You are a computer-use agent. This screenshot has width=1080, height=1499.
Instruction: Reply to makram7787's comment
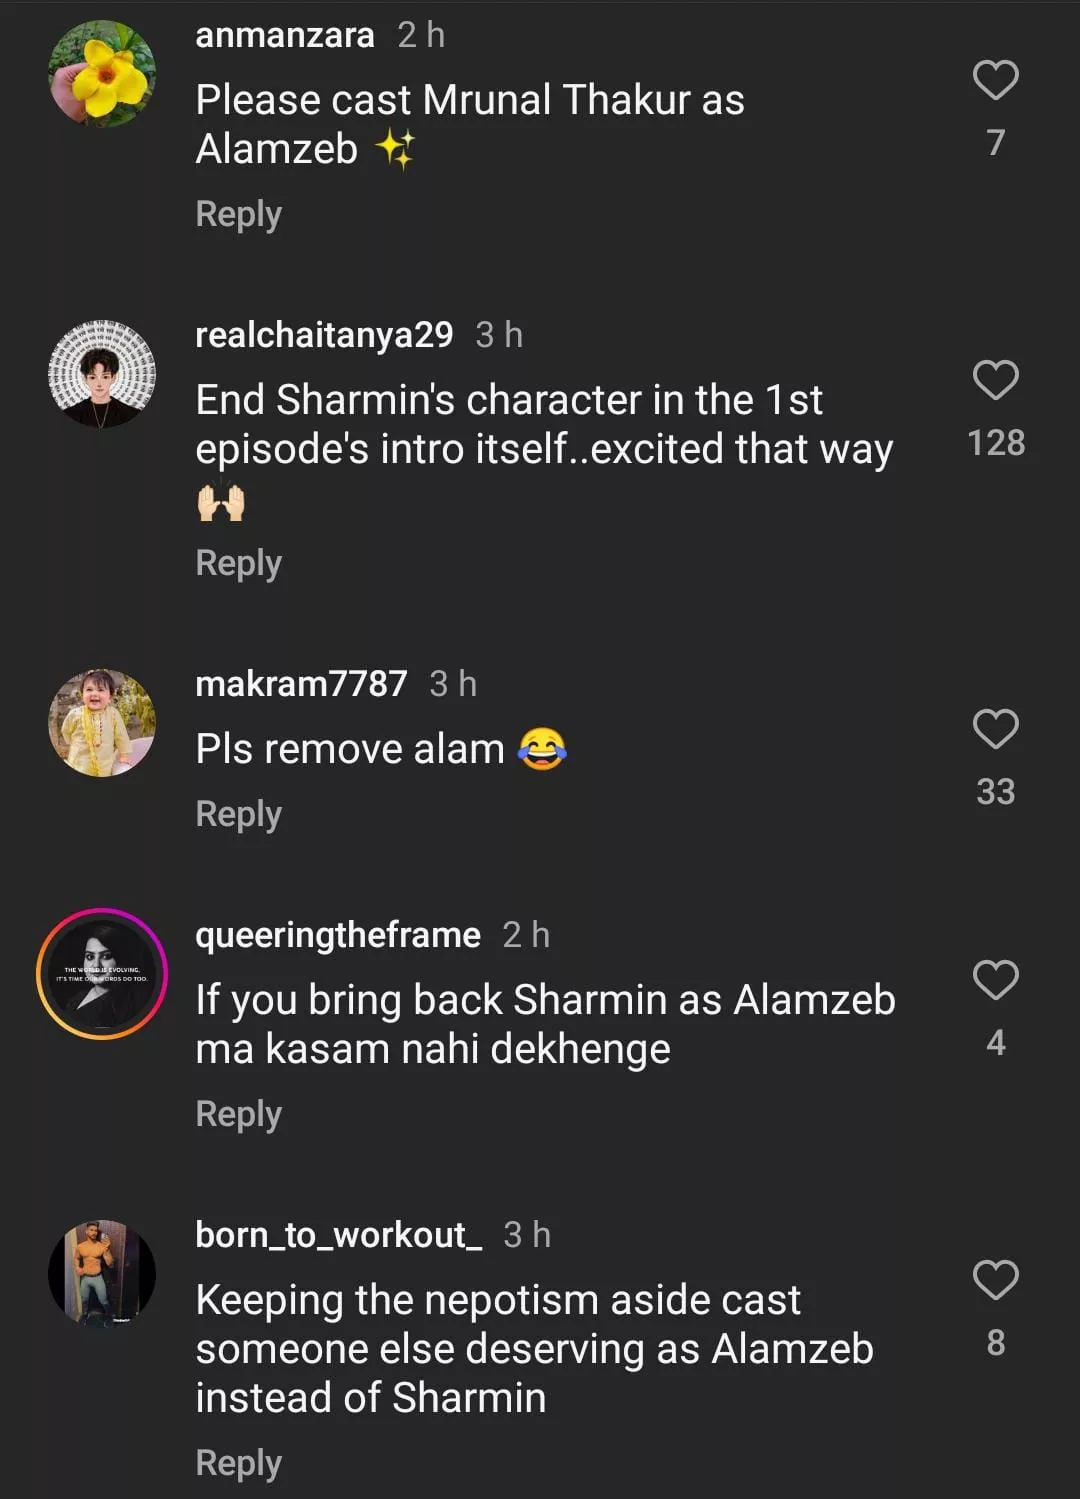tap(238, 814)
